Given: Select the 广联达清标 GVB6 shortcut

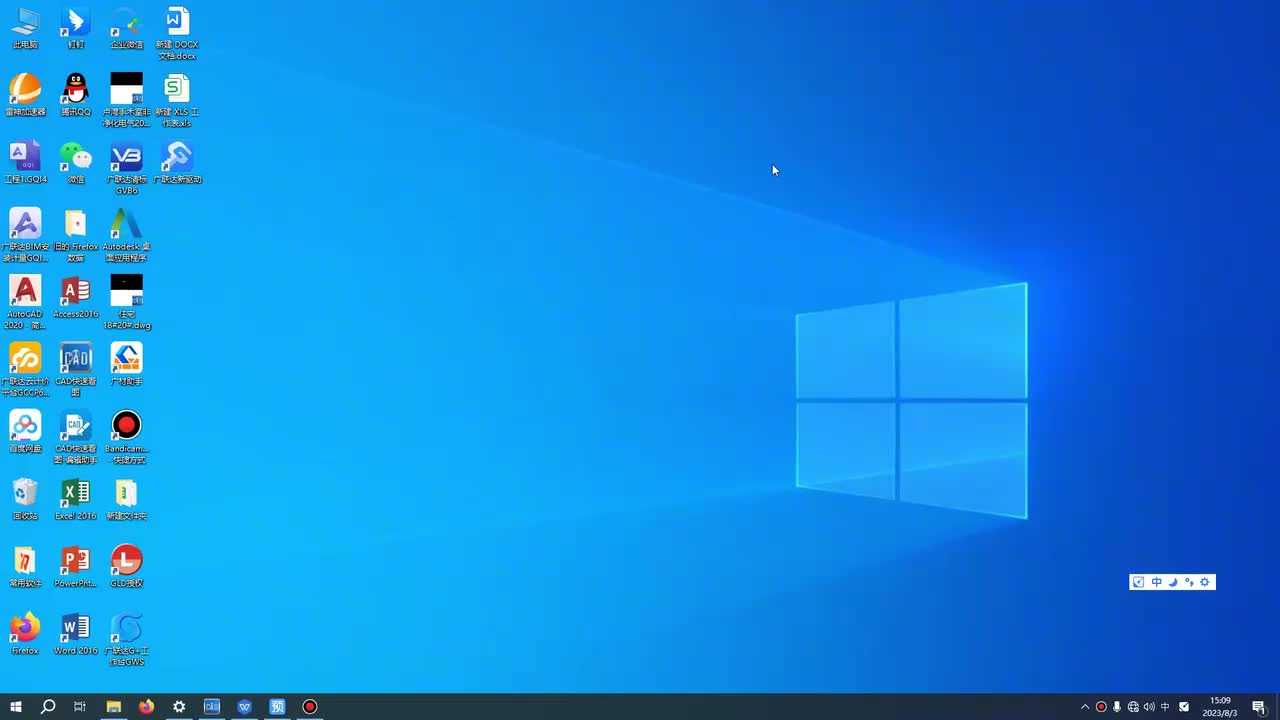Looking at the screenshot, I should [x=127, y=168].
